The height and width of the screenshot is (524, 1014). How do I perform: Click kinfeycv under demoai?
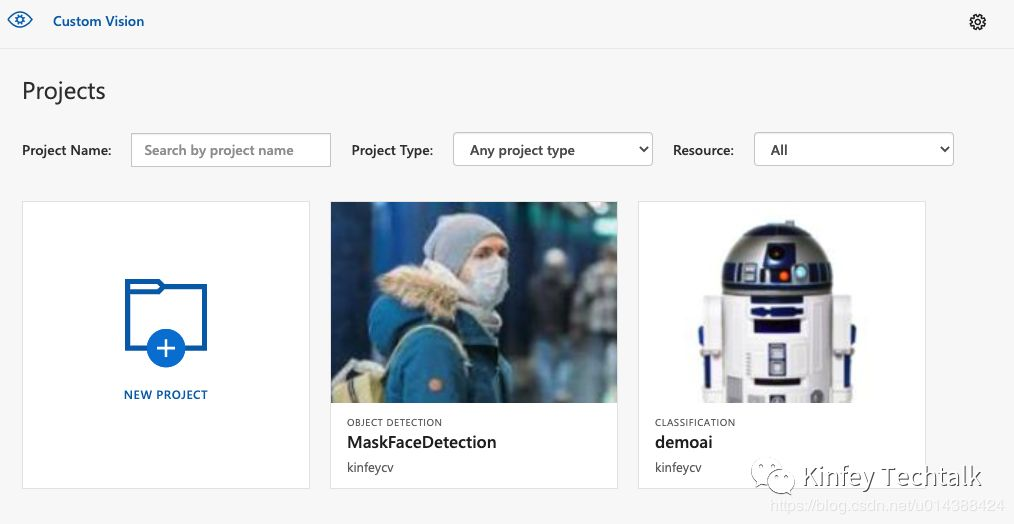pos(678,467)
